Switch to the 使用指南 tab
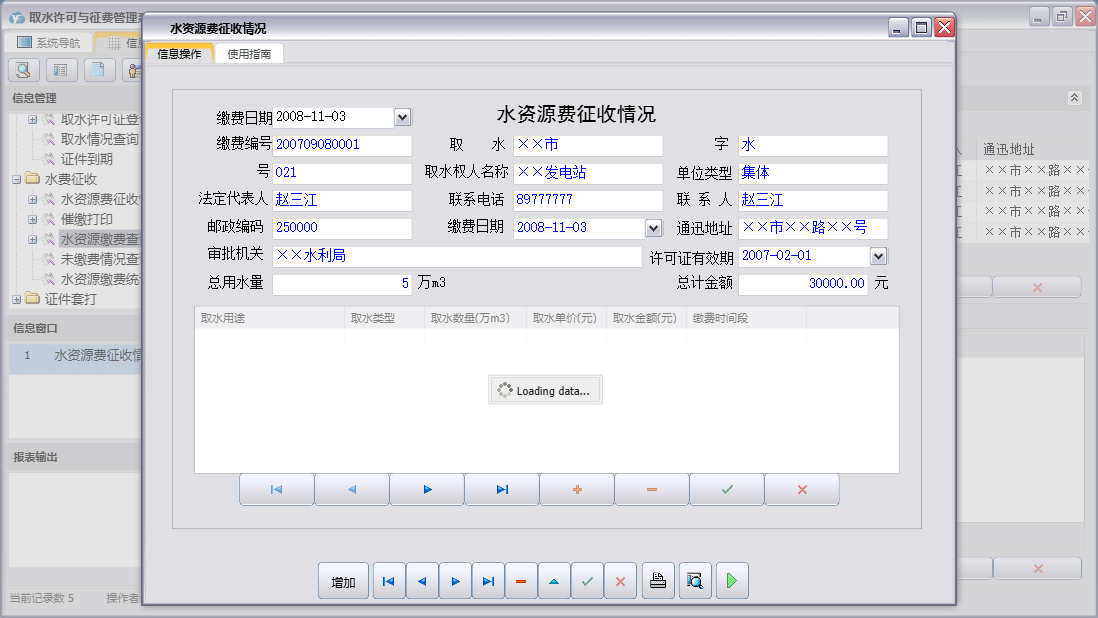The width and height of the screenshot is (1098, 618). coord(249,54)
